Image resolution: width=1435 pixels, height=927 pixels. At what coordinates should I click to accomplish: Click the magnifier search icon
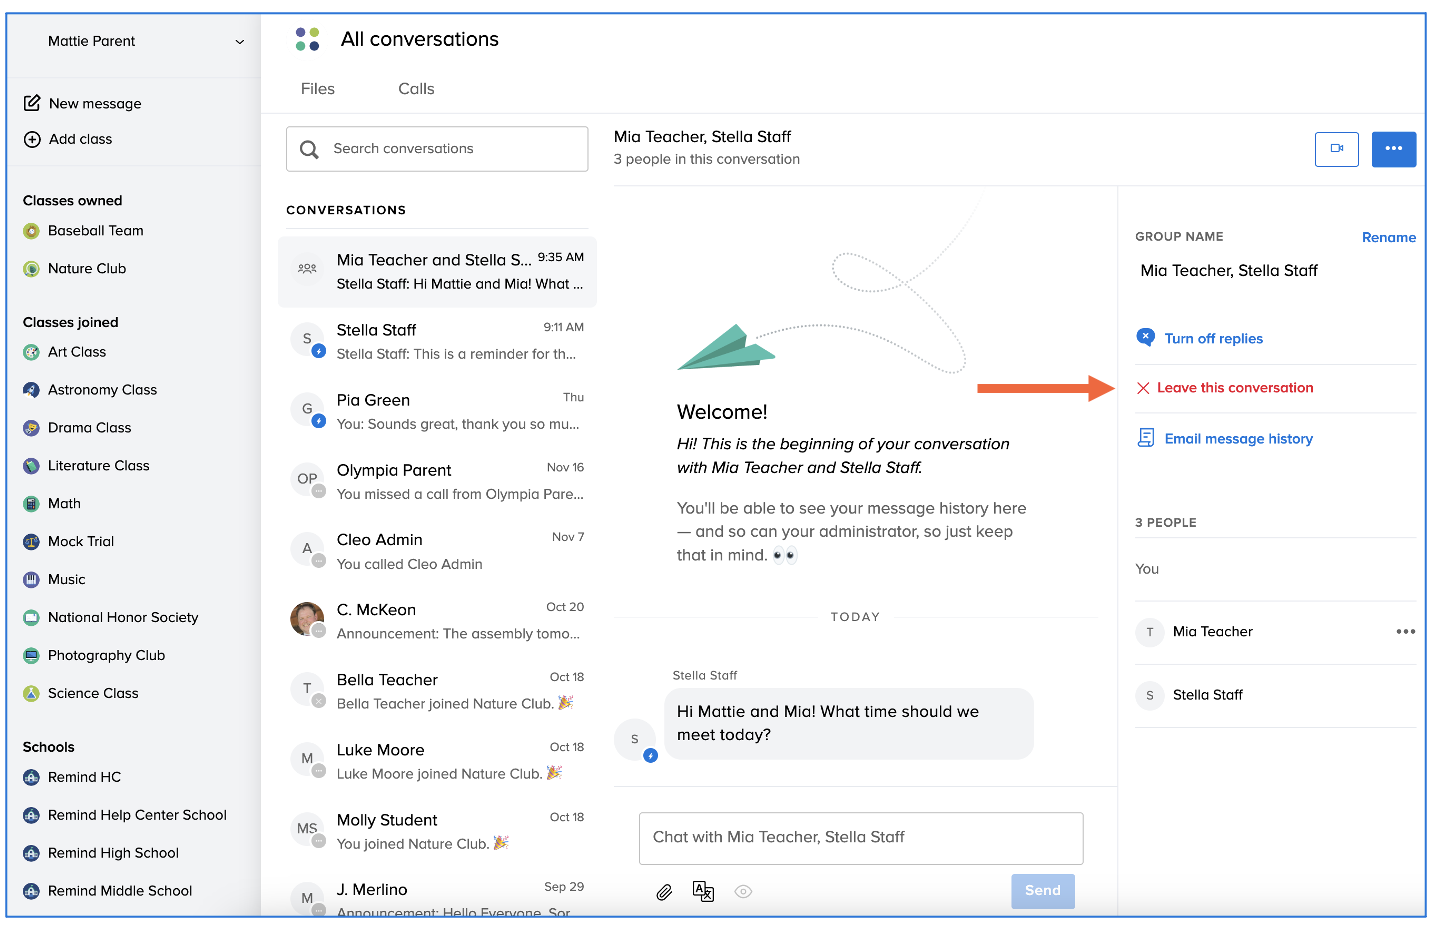[x=310, y=149]
